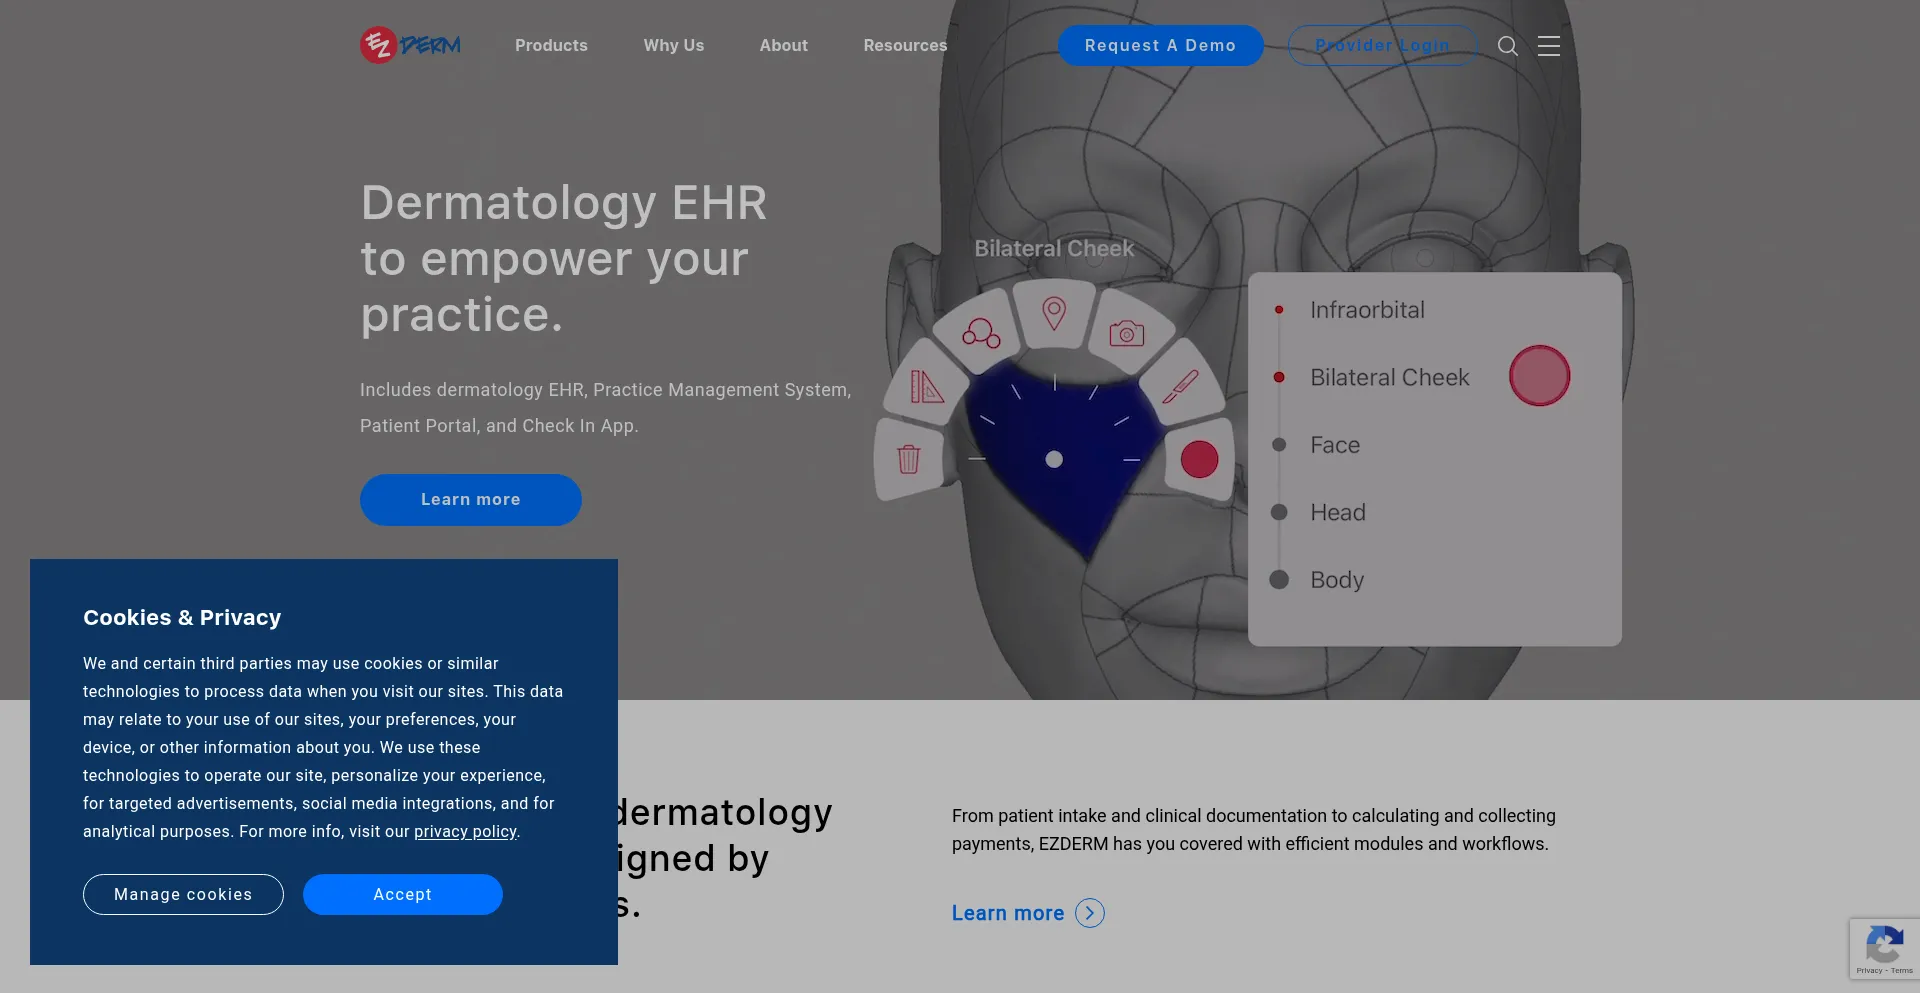Click the red circle swatch beside Bilateral Cheek
This screenshot has width=1920, height=993.
click(x=1538, y=376)
